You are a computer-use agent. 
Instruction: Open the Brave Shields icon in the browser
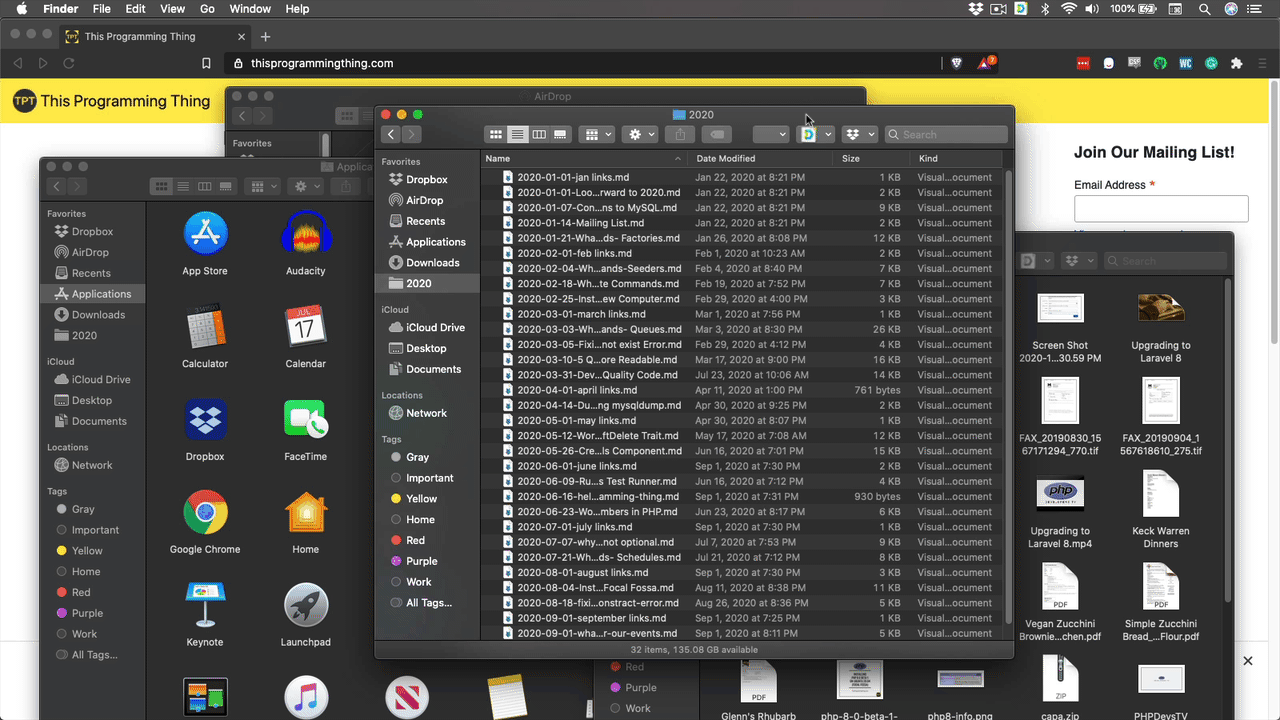pos(956,62)
